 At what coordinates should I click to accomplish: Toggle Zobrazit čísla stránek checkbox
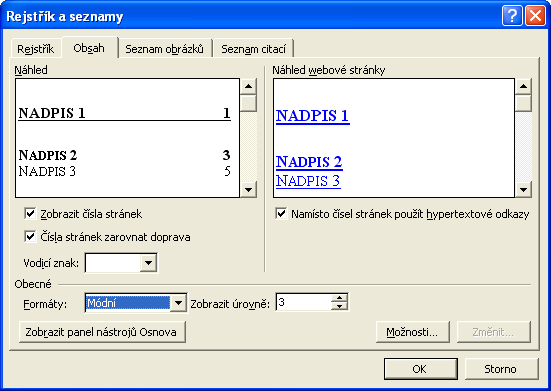(x=30, y=214)
